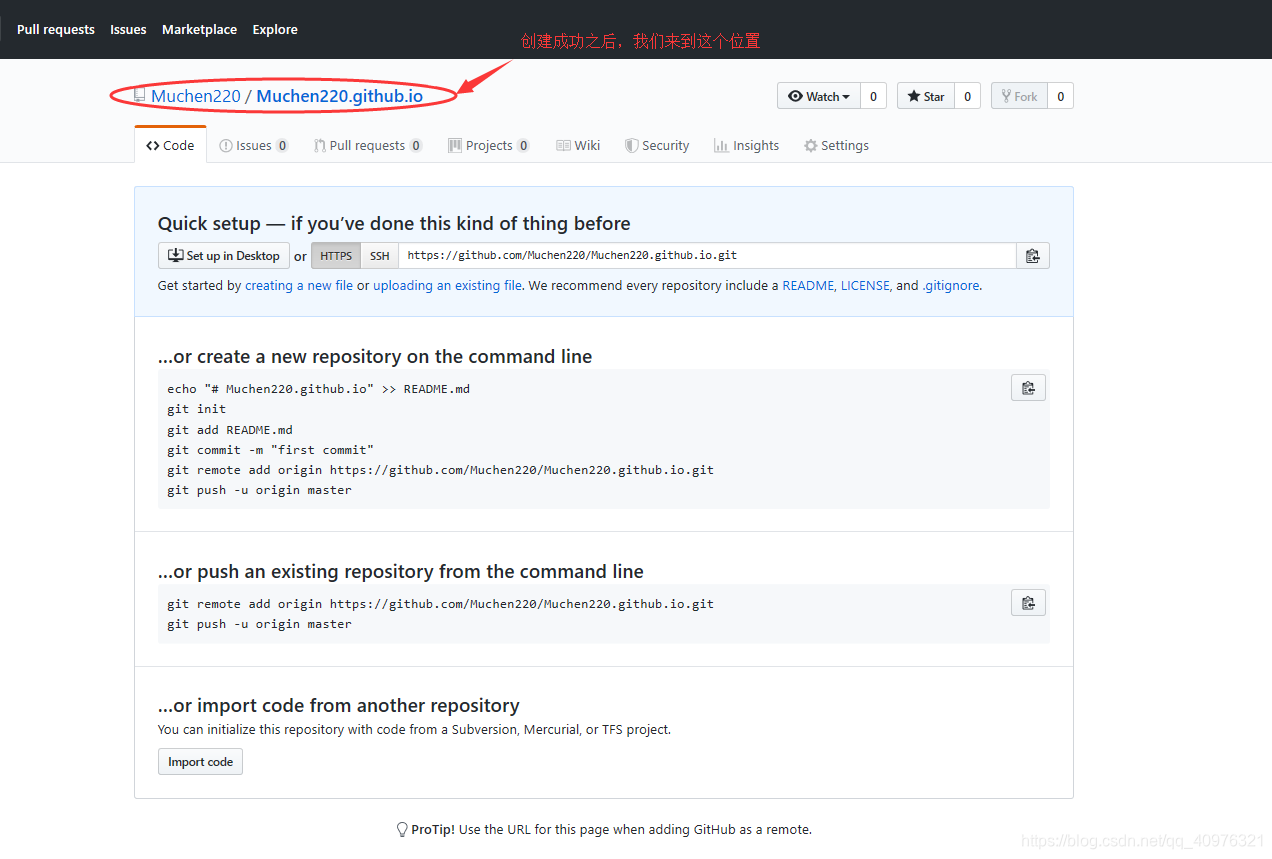
Task: Copy the clone URL with clipboard icon
Action: tap(1033, 256)
